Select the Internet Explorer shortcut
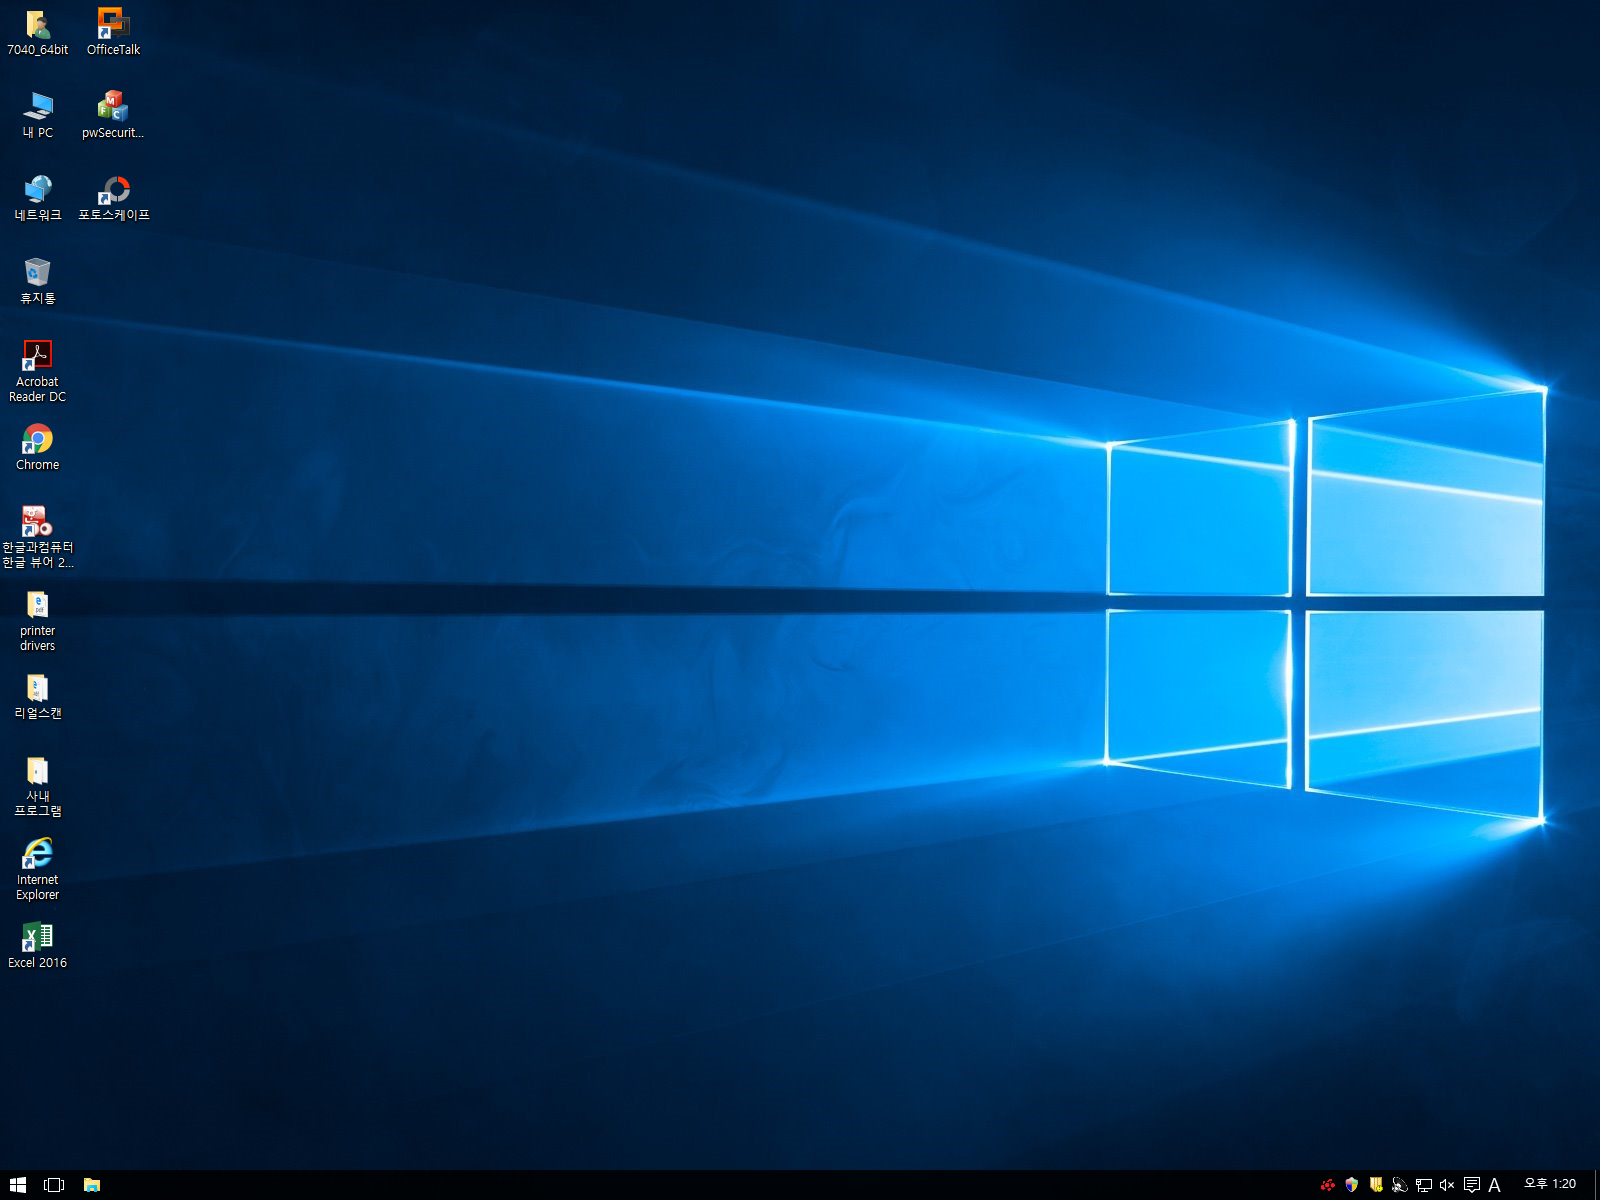 [38, 869]
